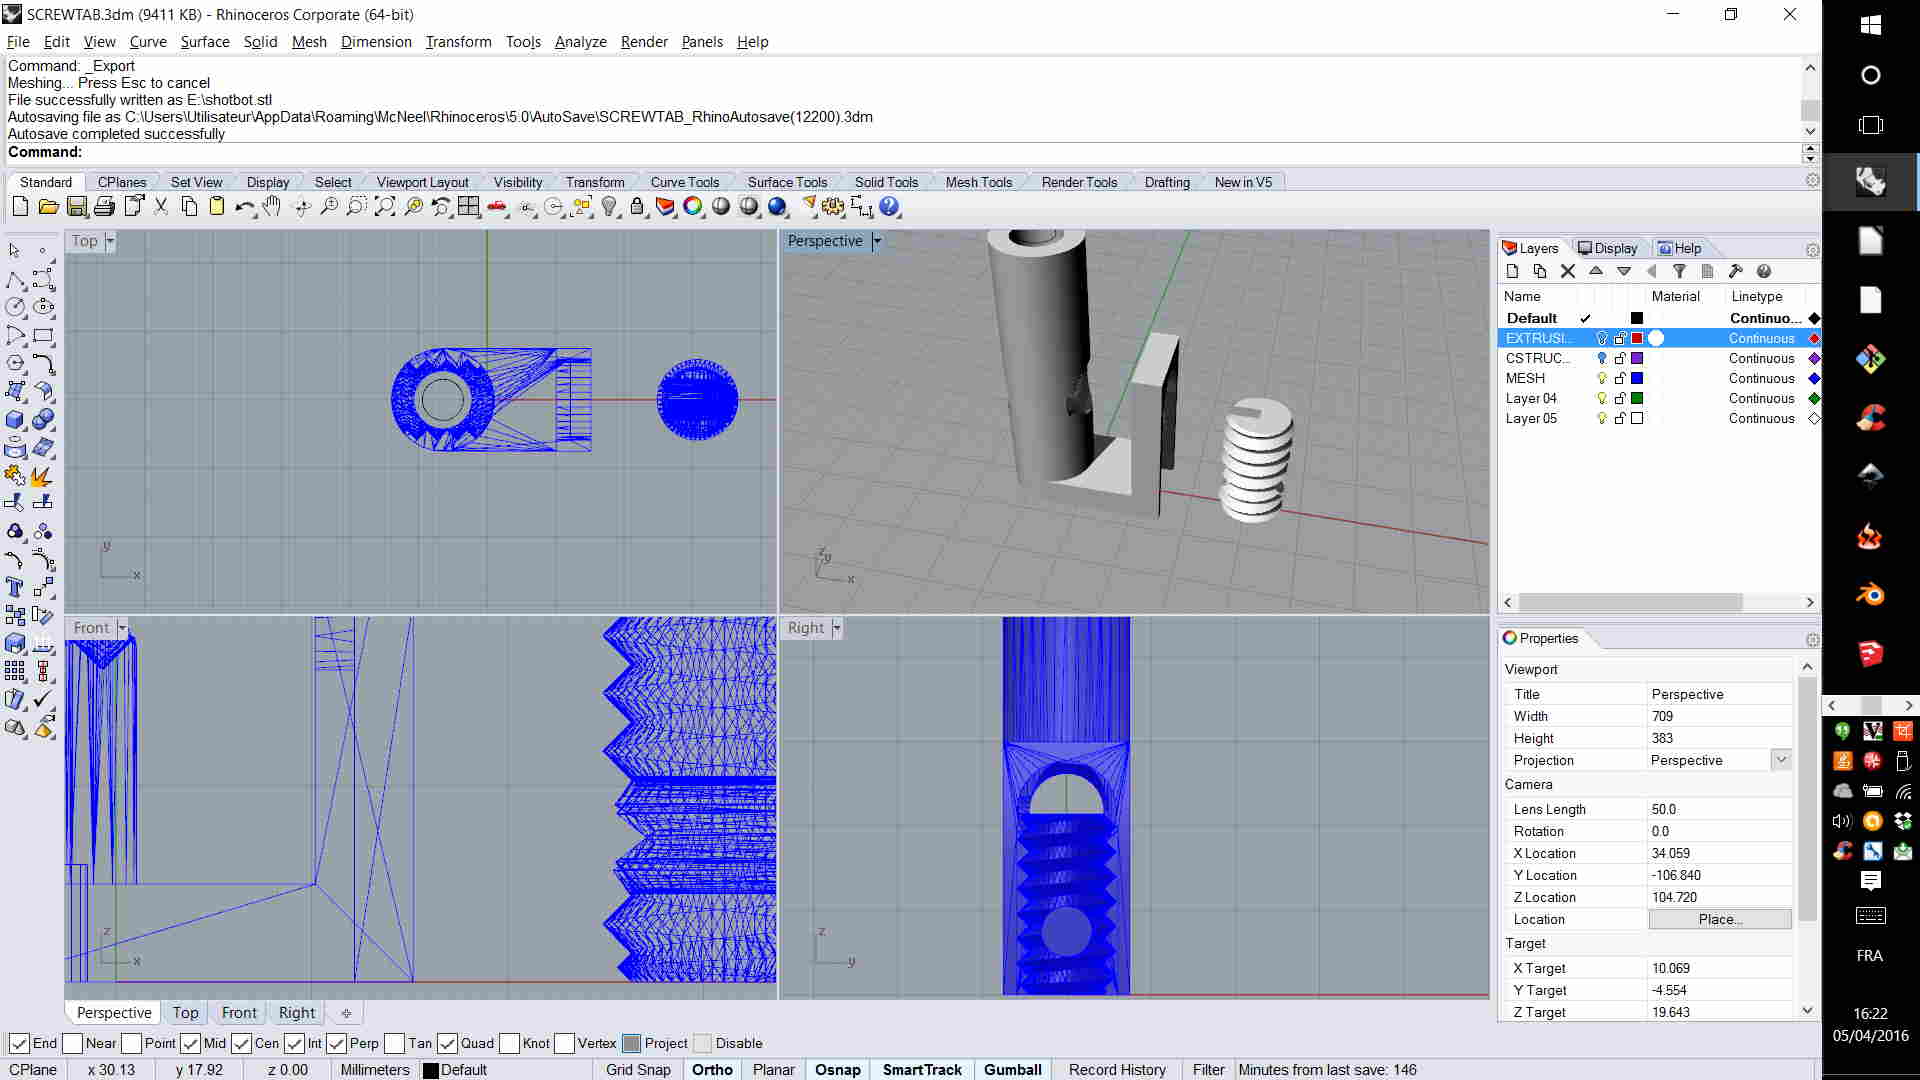Select the Pan view hand tool
1920x1080 pixels.
272,207
